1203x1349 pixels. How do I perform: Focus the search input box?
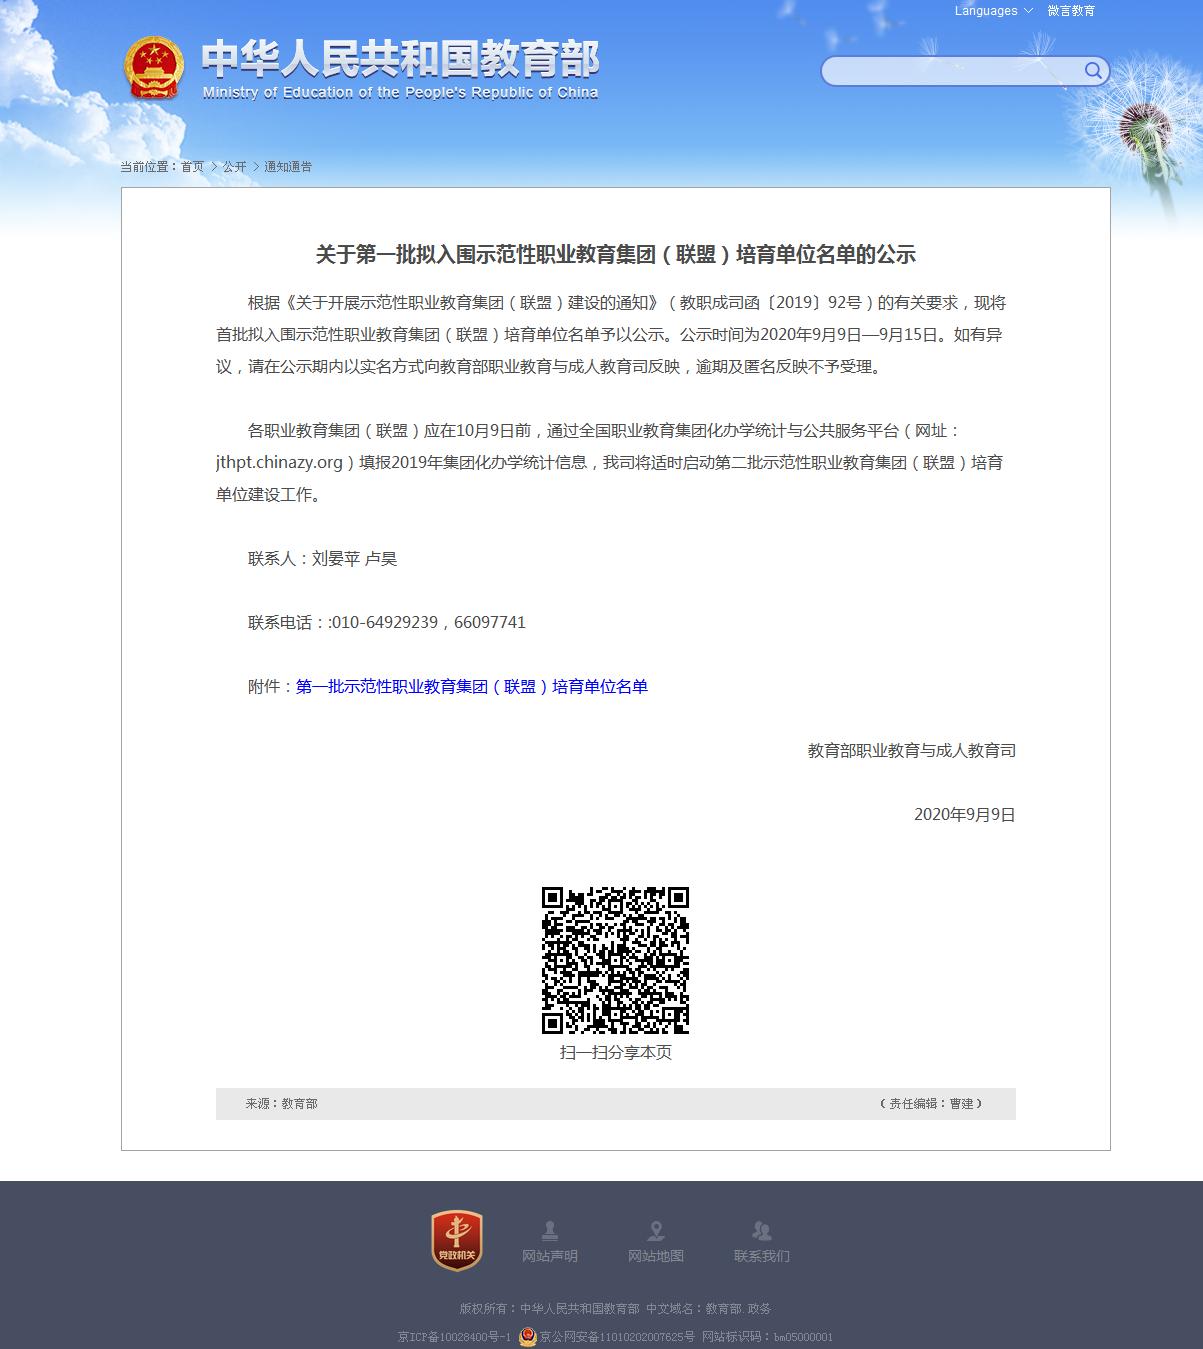pyautogui.click(x=950, y=71)
